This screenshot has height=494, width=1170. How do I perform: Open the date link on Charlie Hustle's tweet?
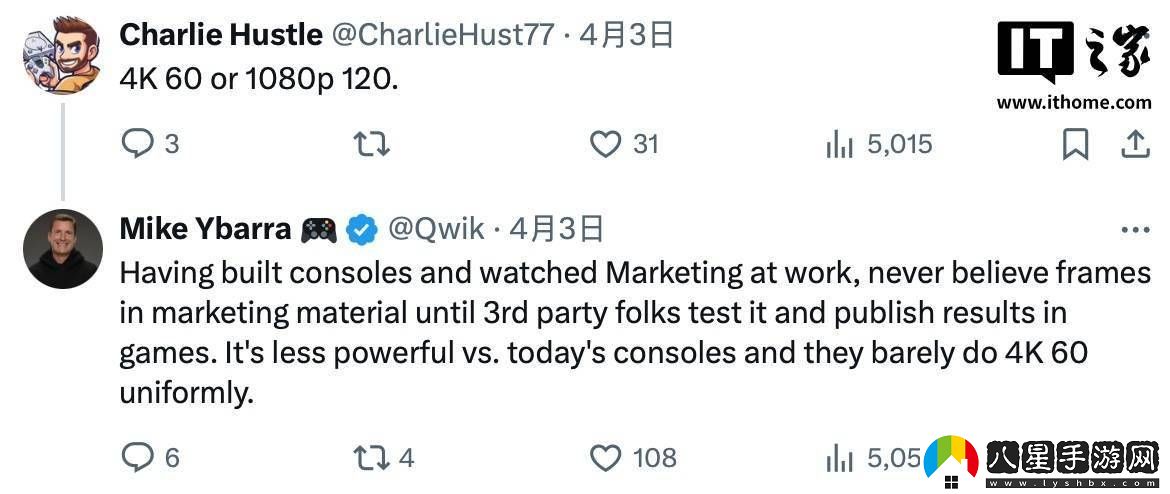pyautogui.click(x=627, y=35)
